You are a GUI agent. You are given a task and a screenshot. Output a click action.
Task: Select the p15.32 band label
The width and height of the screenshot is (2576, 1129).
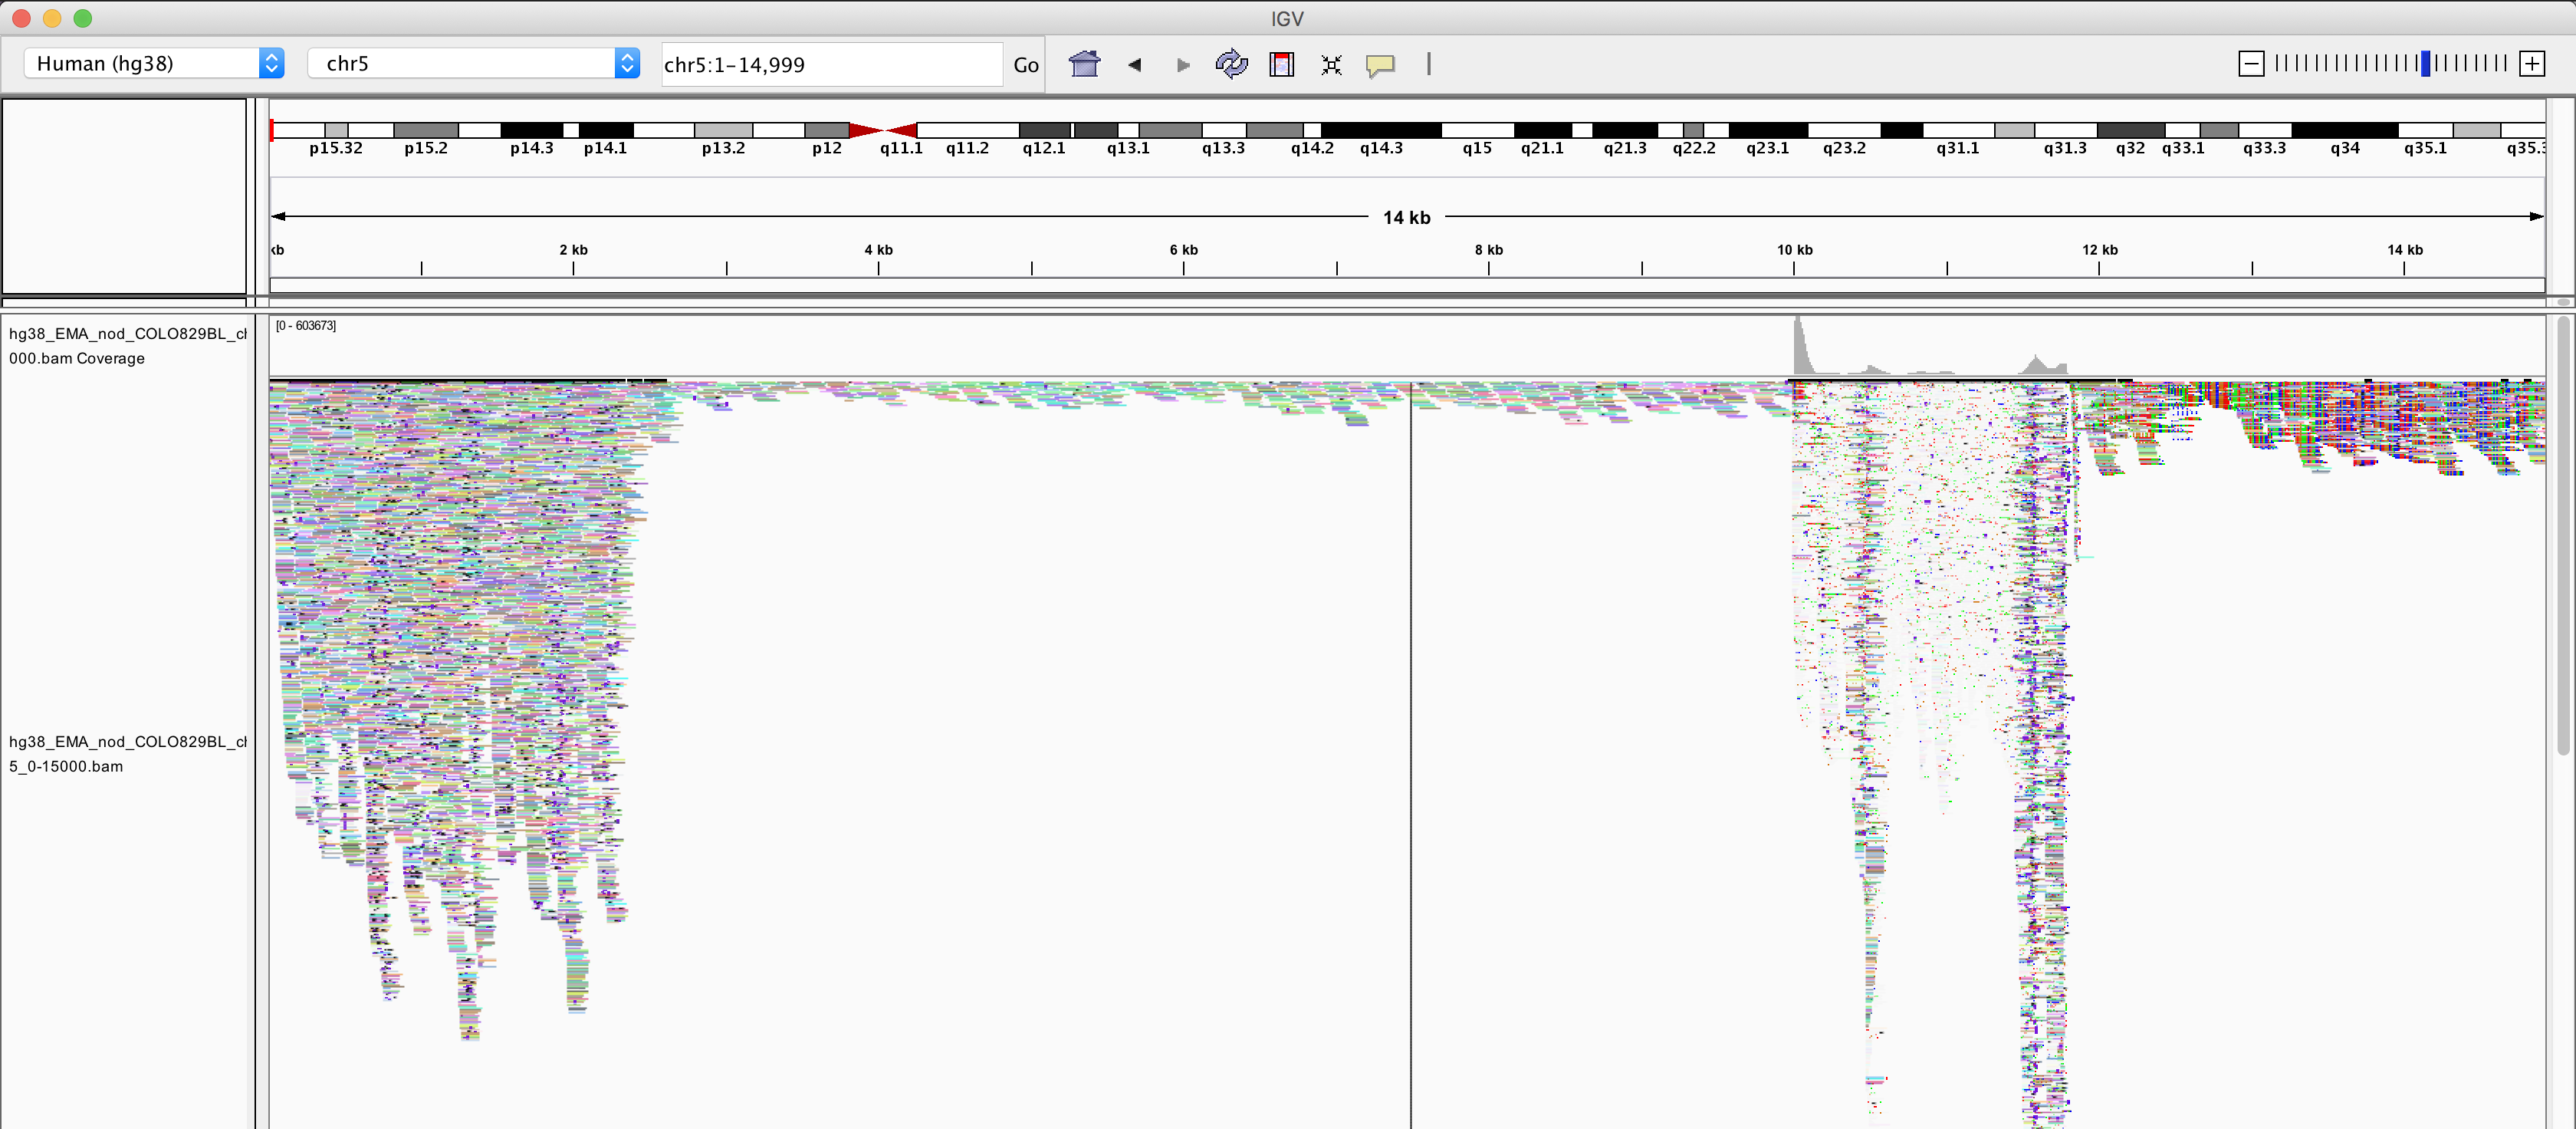pos(336,147)
